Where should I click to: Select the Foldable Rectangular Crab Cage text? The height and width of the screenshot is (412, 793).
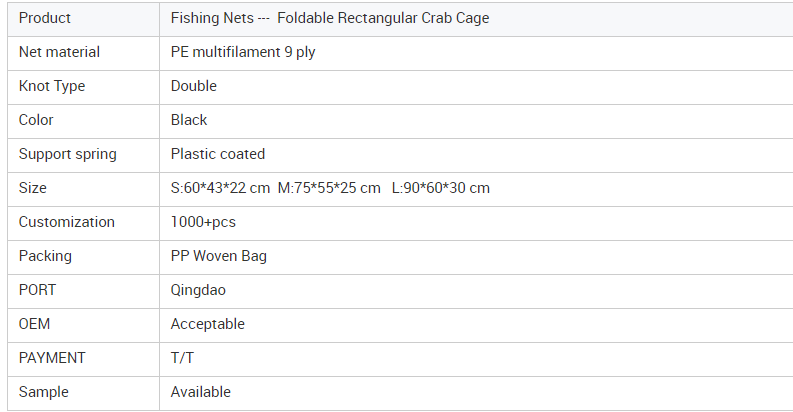383,18
